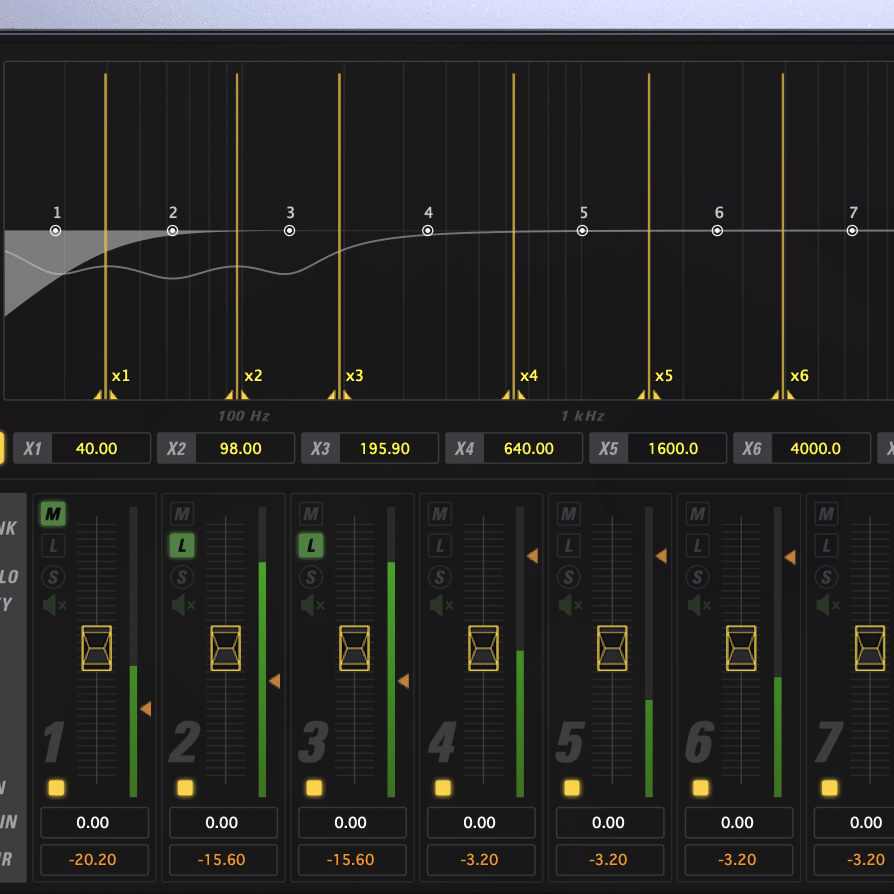Viewport: 894px width, 894px height.
Task: Edit the X4 frequency field showing 640.00
Action: (533, 449)
